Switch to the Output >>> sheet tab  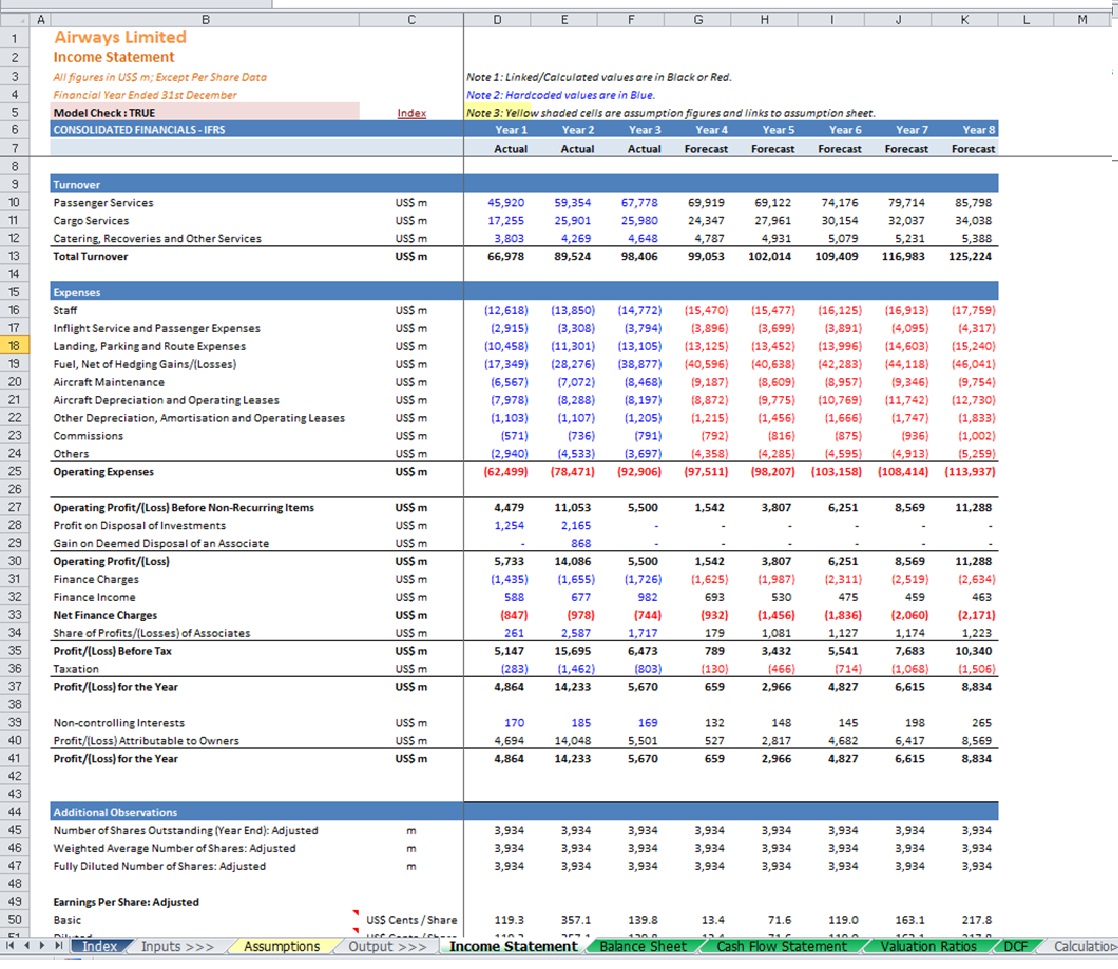386,946
